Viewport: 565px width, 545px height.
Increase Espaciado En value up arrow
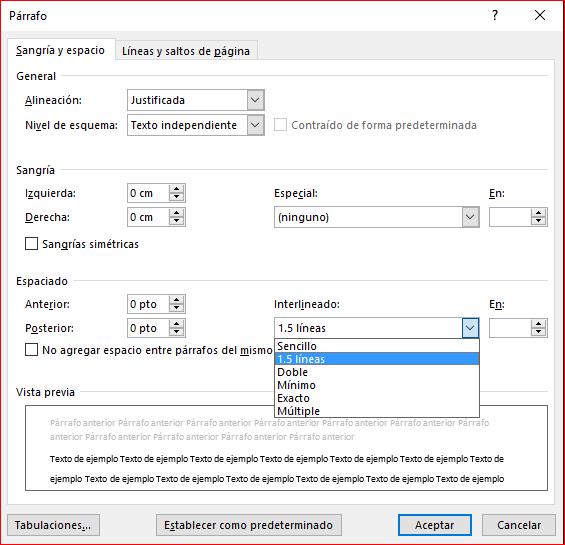tap(539, 324)
